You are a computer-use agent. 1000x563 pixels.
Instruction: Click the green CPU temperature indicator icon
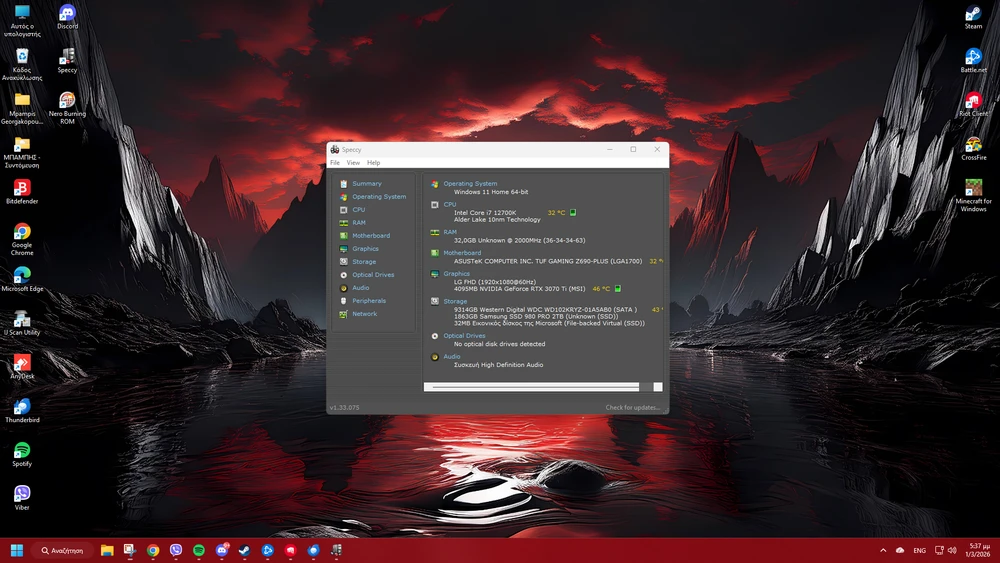tap(573, 213)
